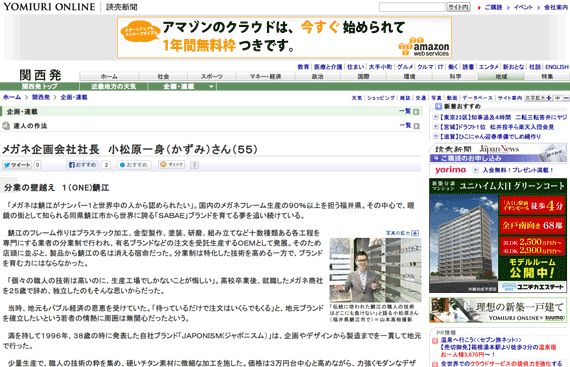Click the question mark help icon
The width and height of the screenshot is (570, 367).
point(194,165)
